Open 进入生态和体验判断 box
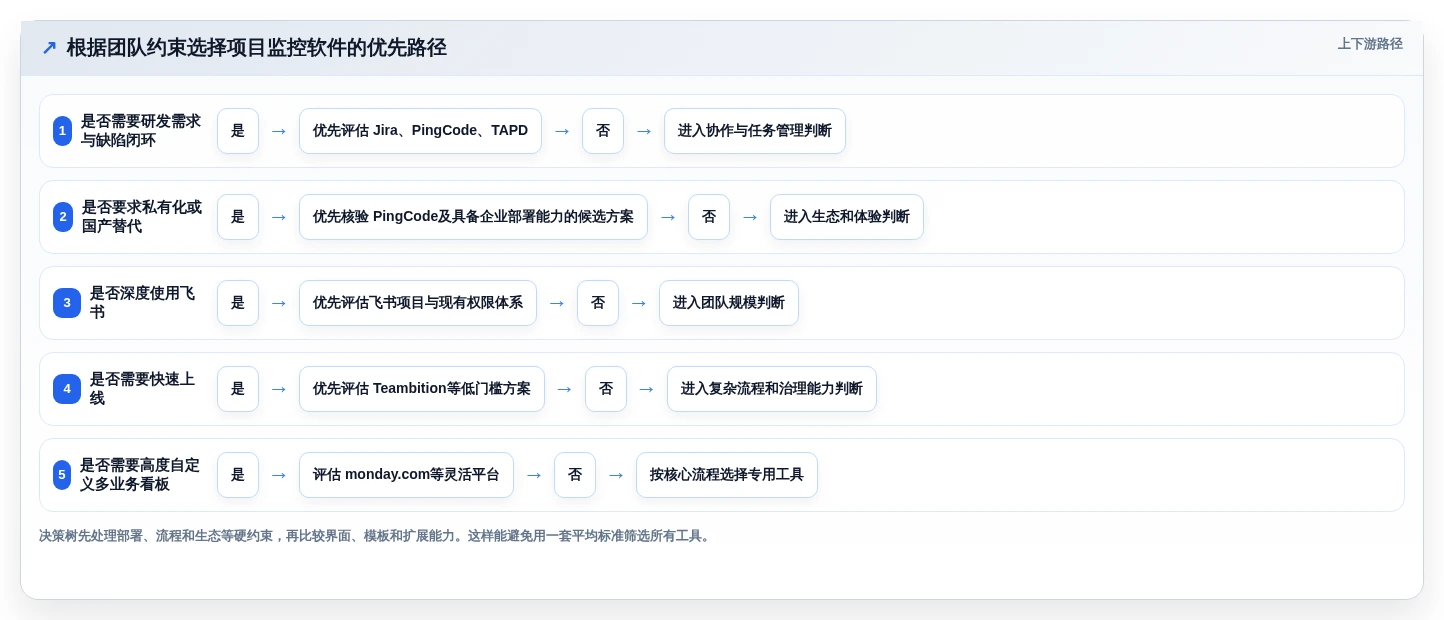 (x=847, y=217)
